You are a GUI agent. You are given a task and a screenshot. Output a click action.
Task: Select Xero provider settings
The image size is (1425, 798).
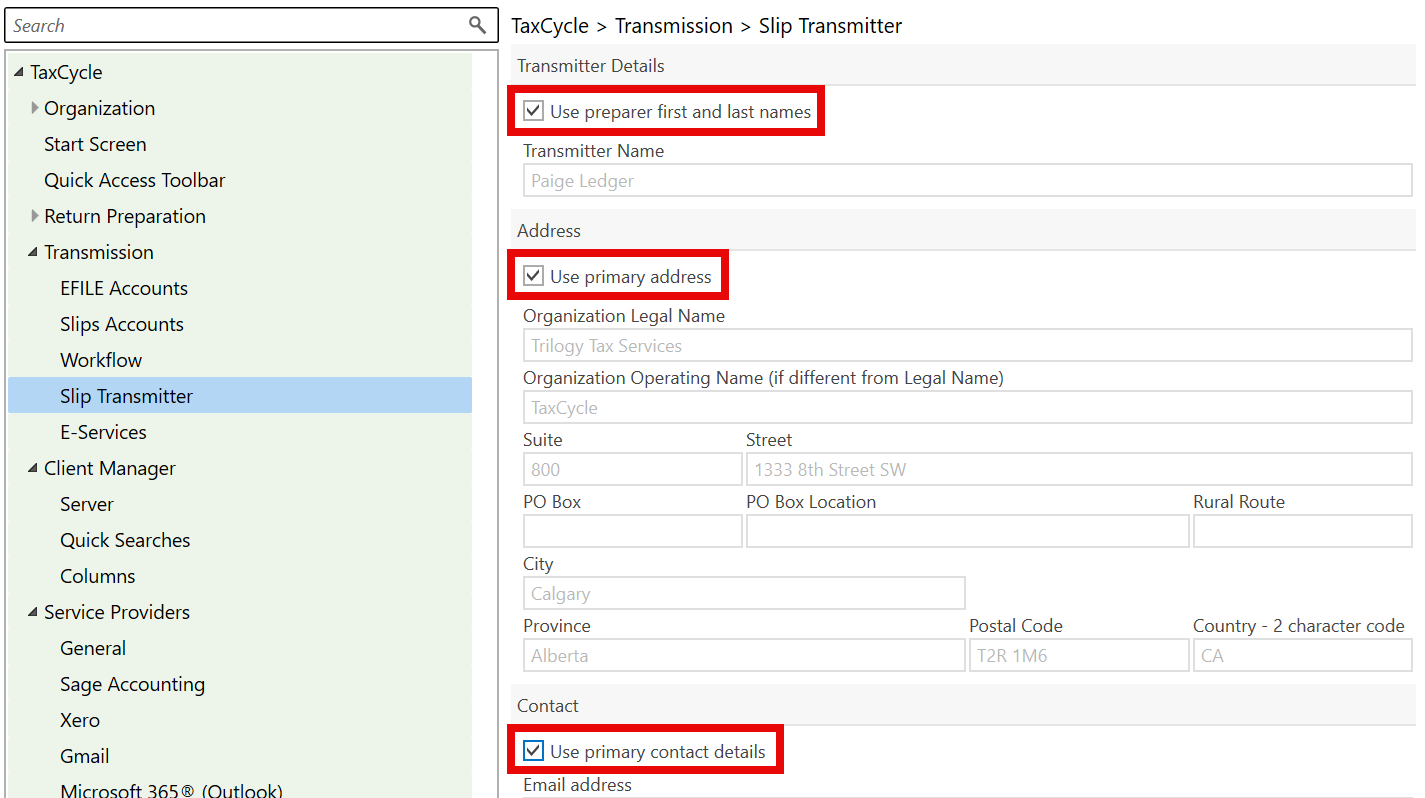click(x=80, y=720)
